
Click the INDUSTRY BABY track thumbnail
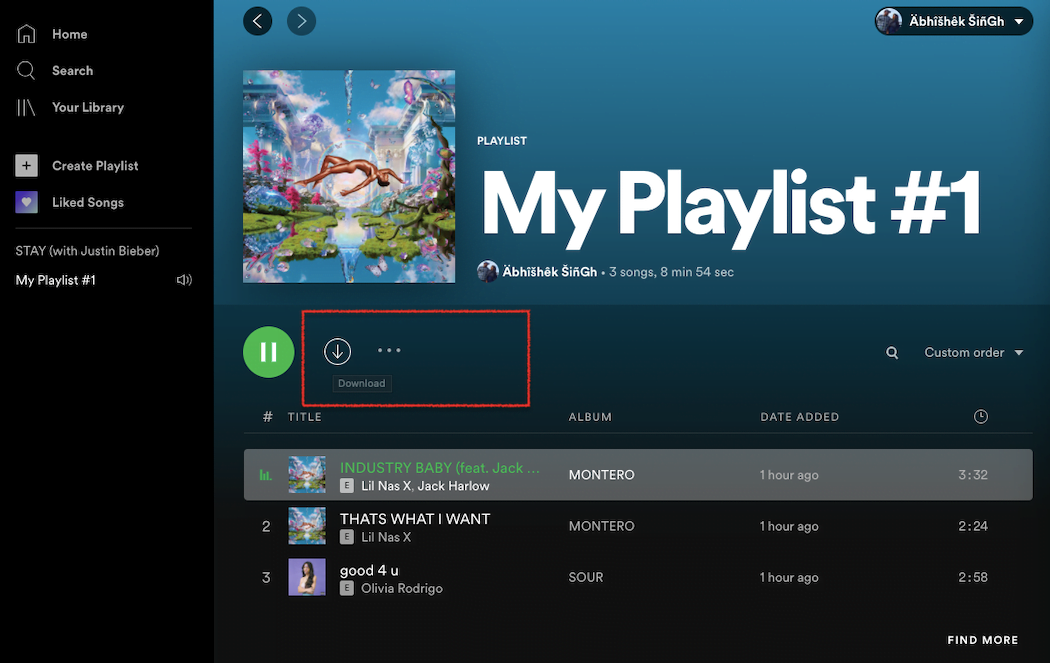307,474
